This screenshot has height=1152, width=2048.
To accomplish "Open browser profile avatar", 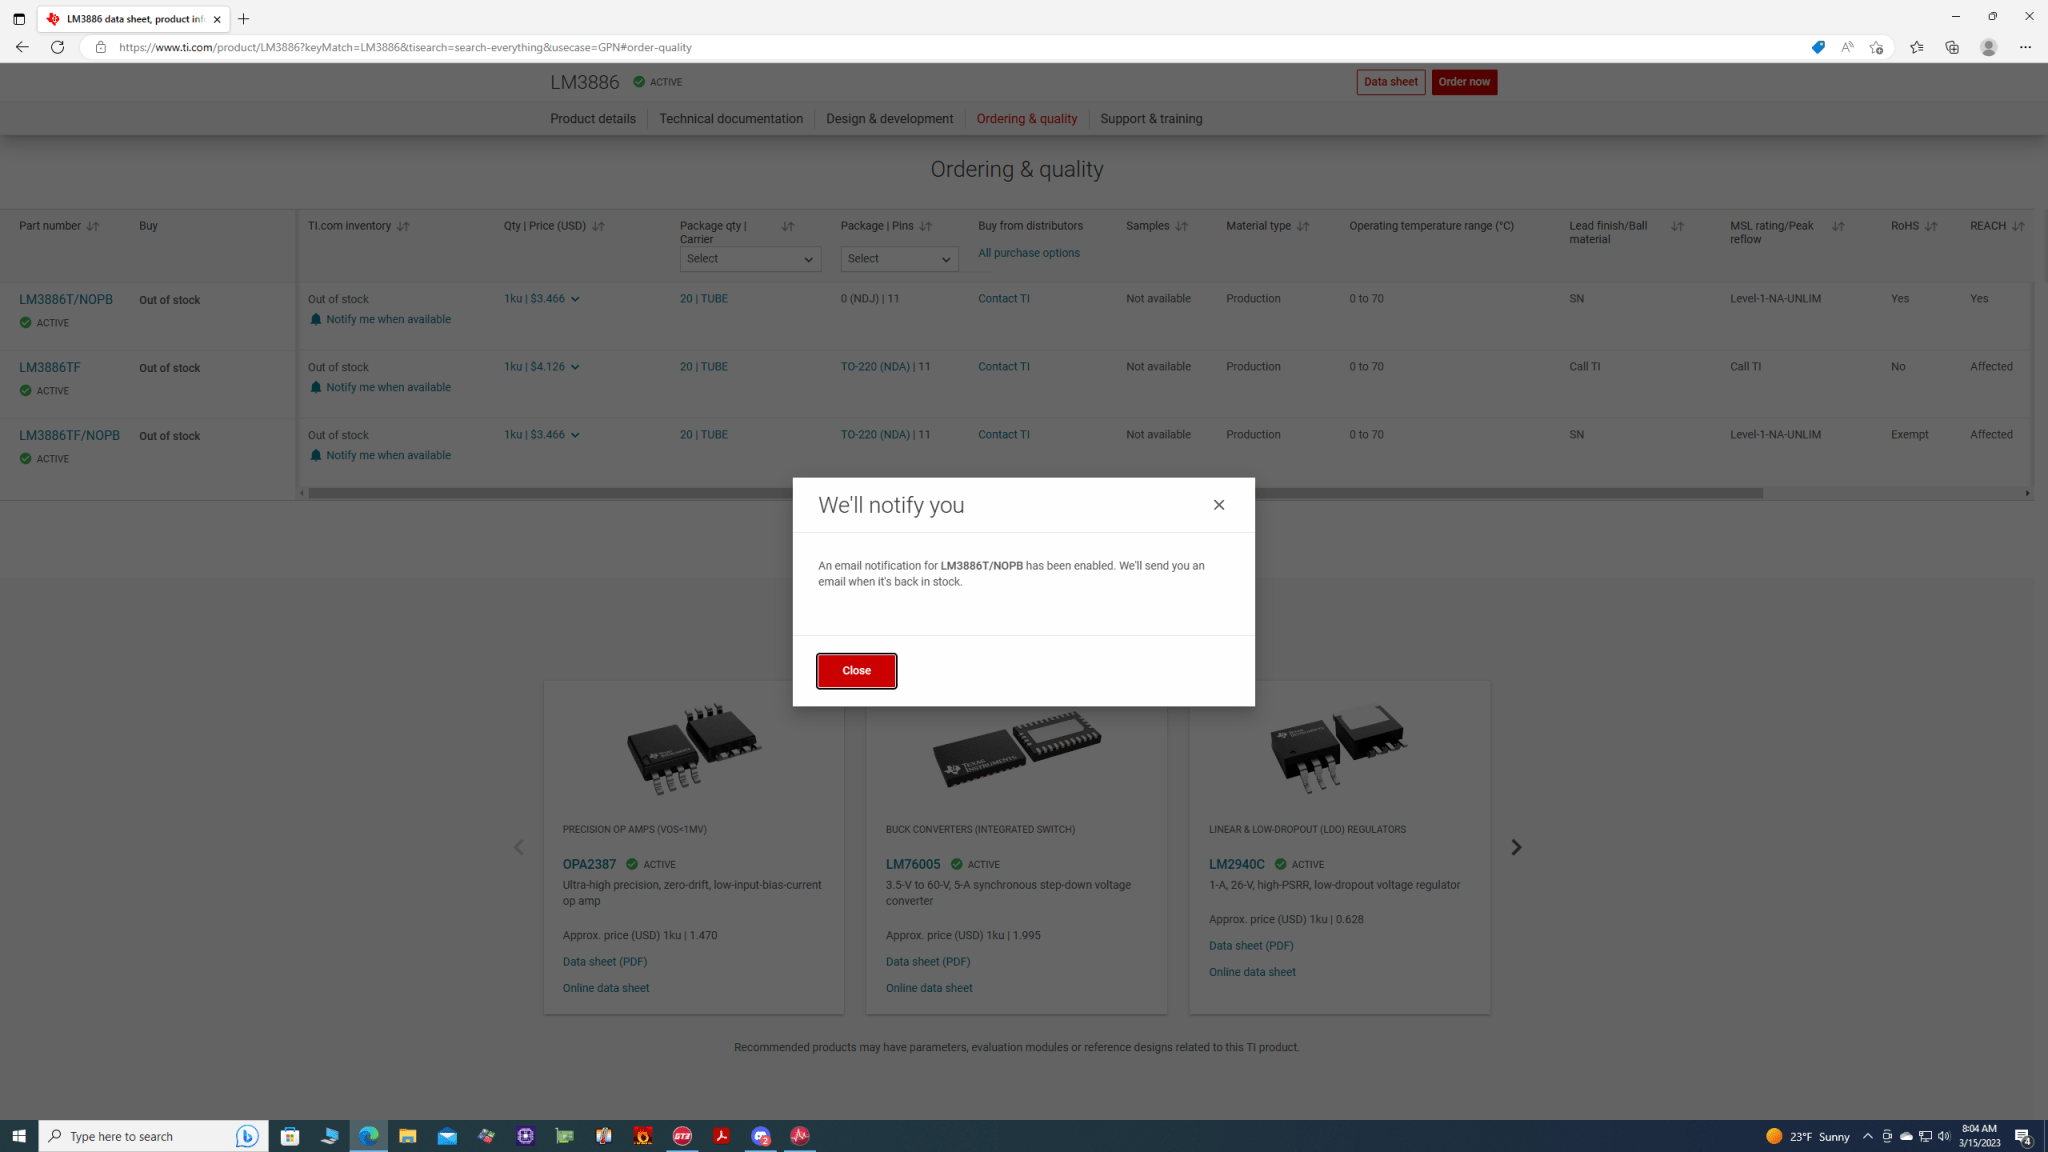I will pos(1988,47).
